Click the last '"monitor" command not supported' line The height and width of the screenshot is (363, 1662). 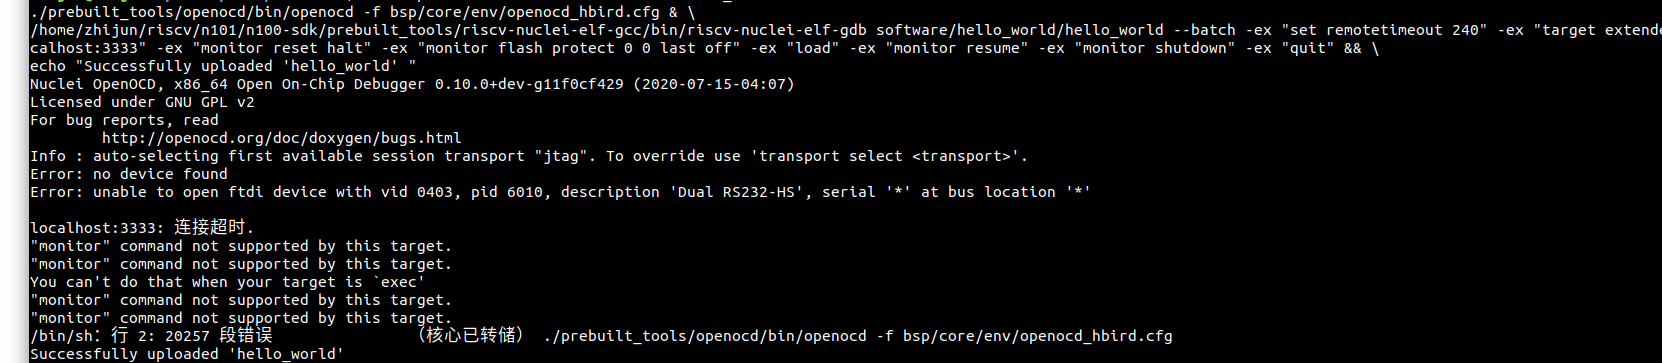click(x=241, y=318)
